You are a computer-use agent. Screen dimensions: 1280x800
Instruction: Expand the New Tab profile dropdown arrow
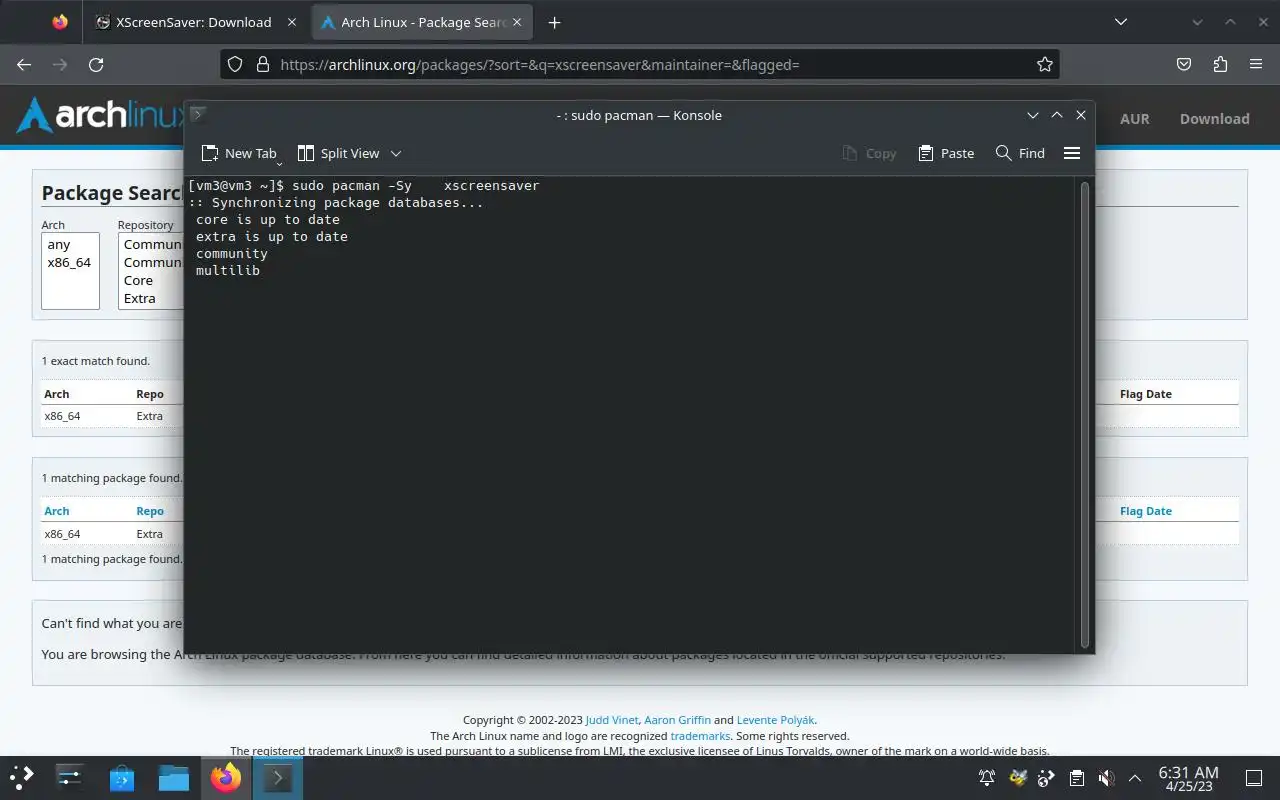[x=280, y=162]
